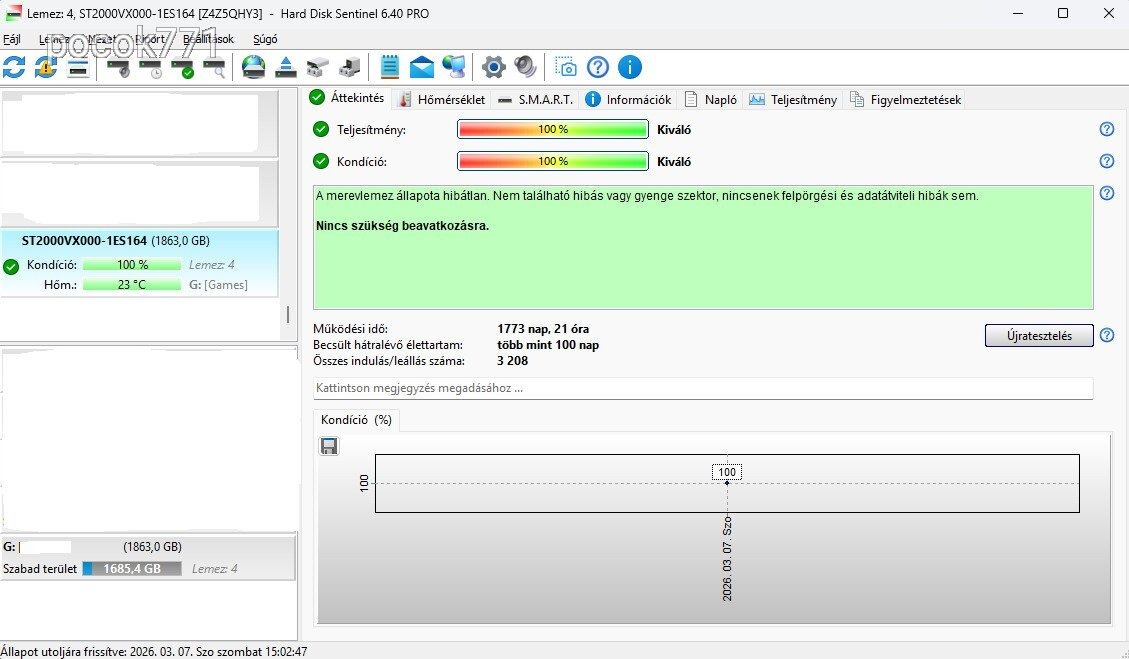Switch to the Hőmérséklet tab

[443, 100]
